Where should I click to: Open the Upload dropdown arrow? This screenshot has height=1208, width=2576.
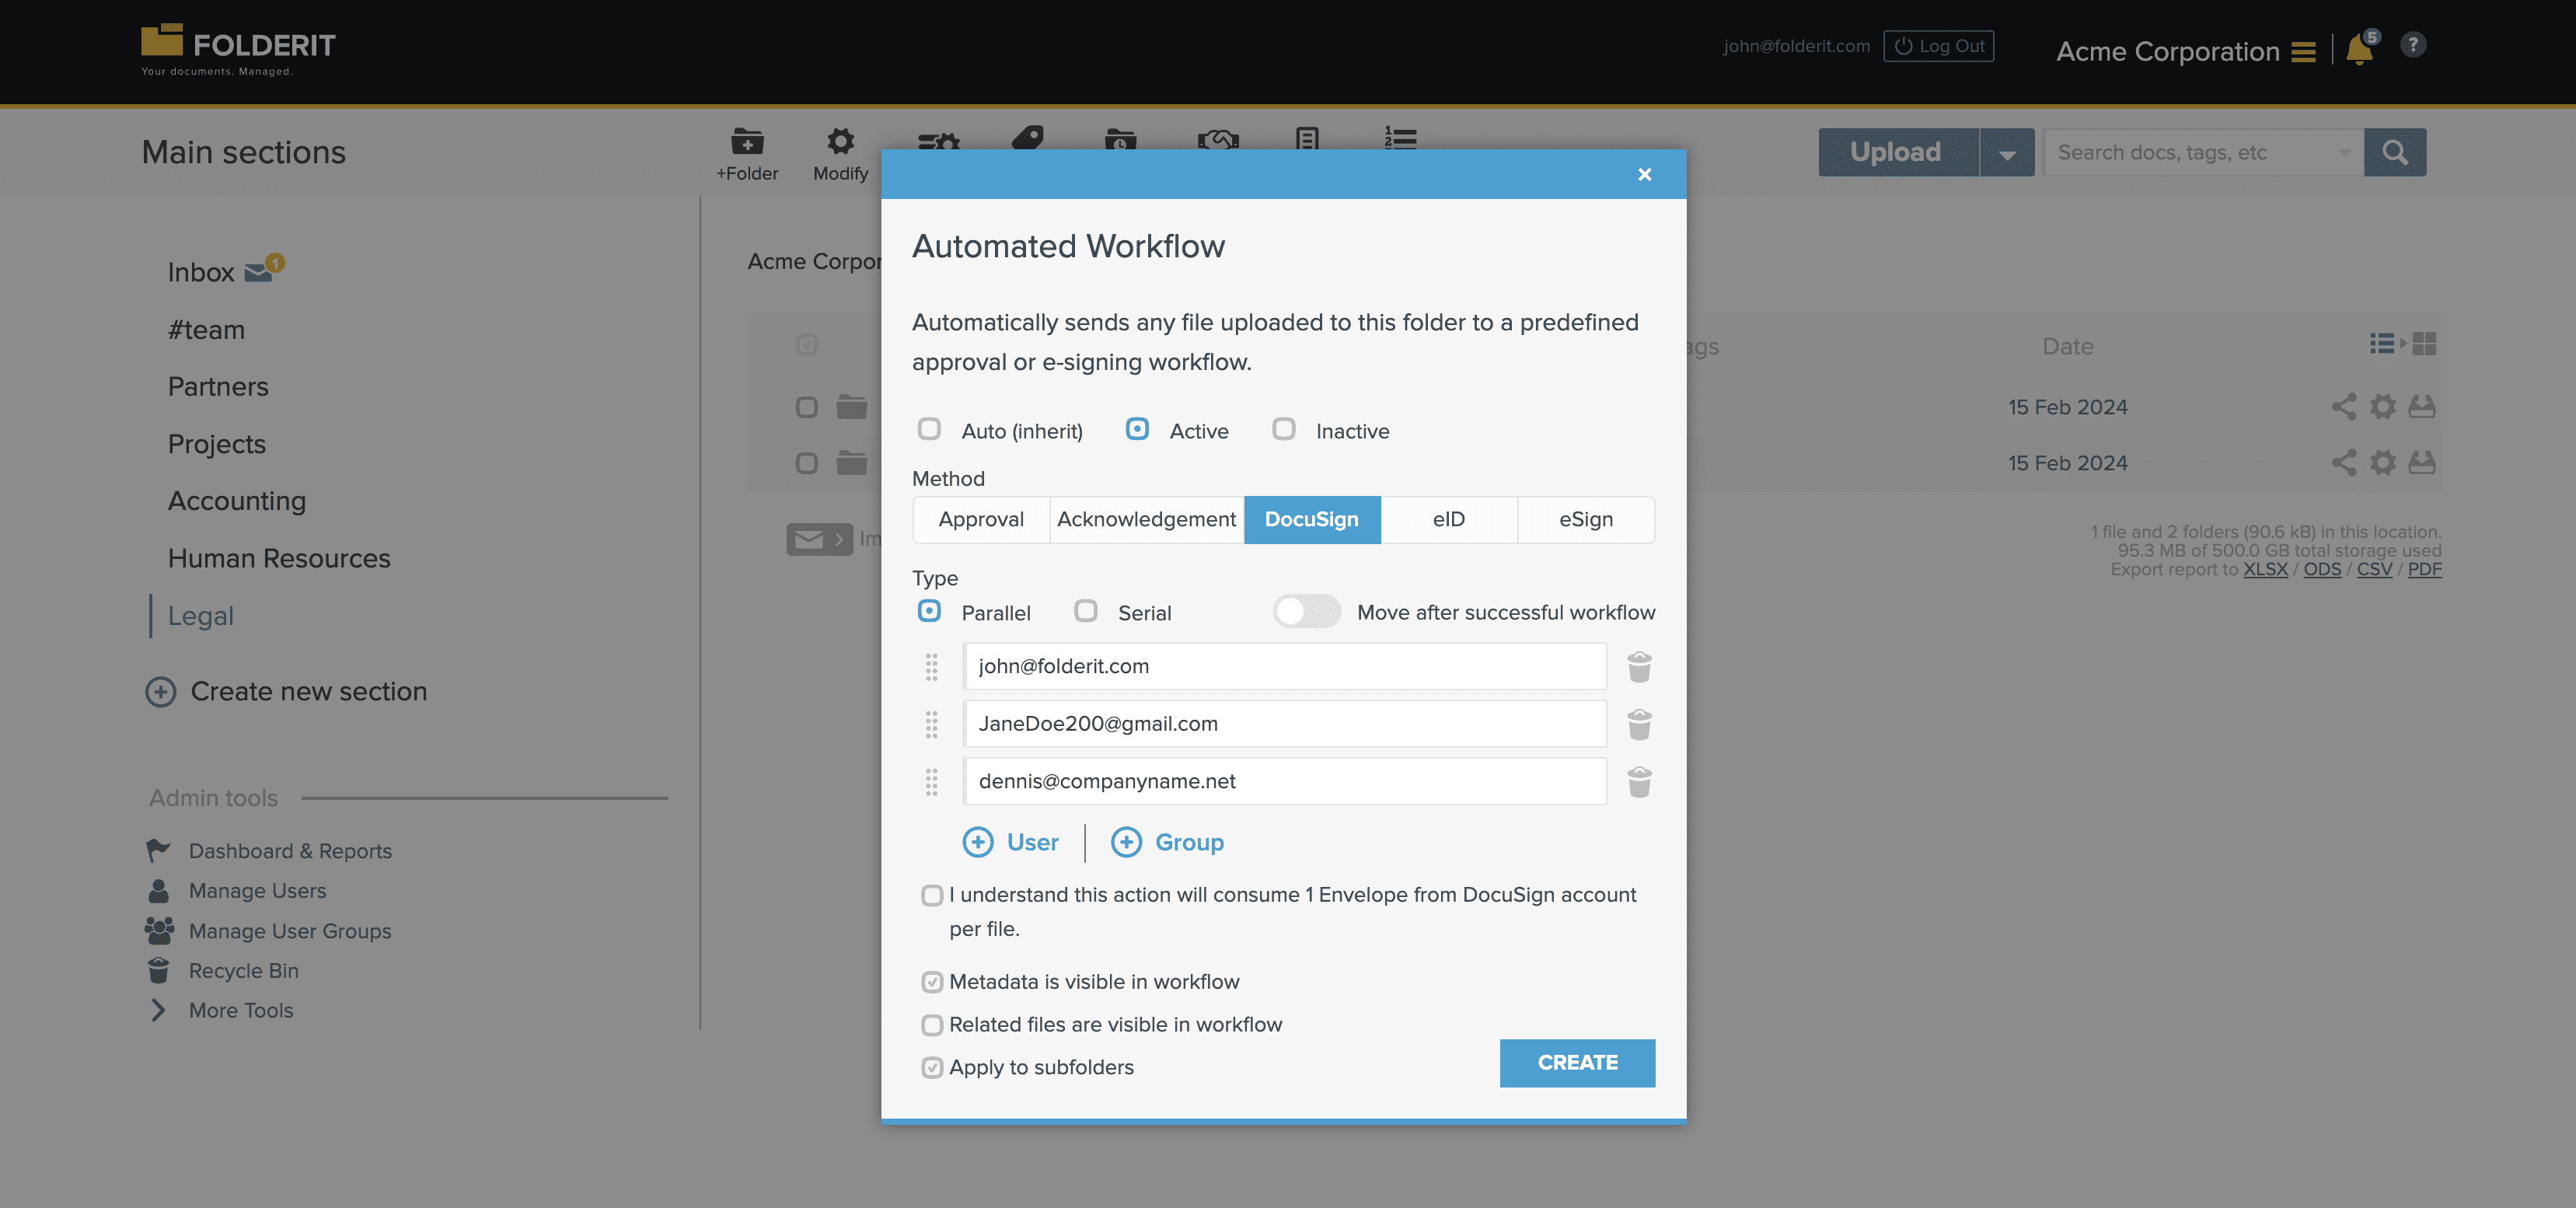pos(2006,152)
